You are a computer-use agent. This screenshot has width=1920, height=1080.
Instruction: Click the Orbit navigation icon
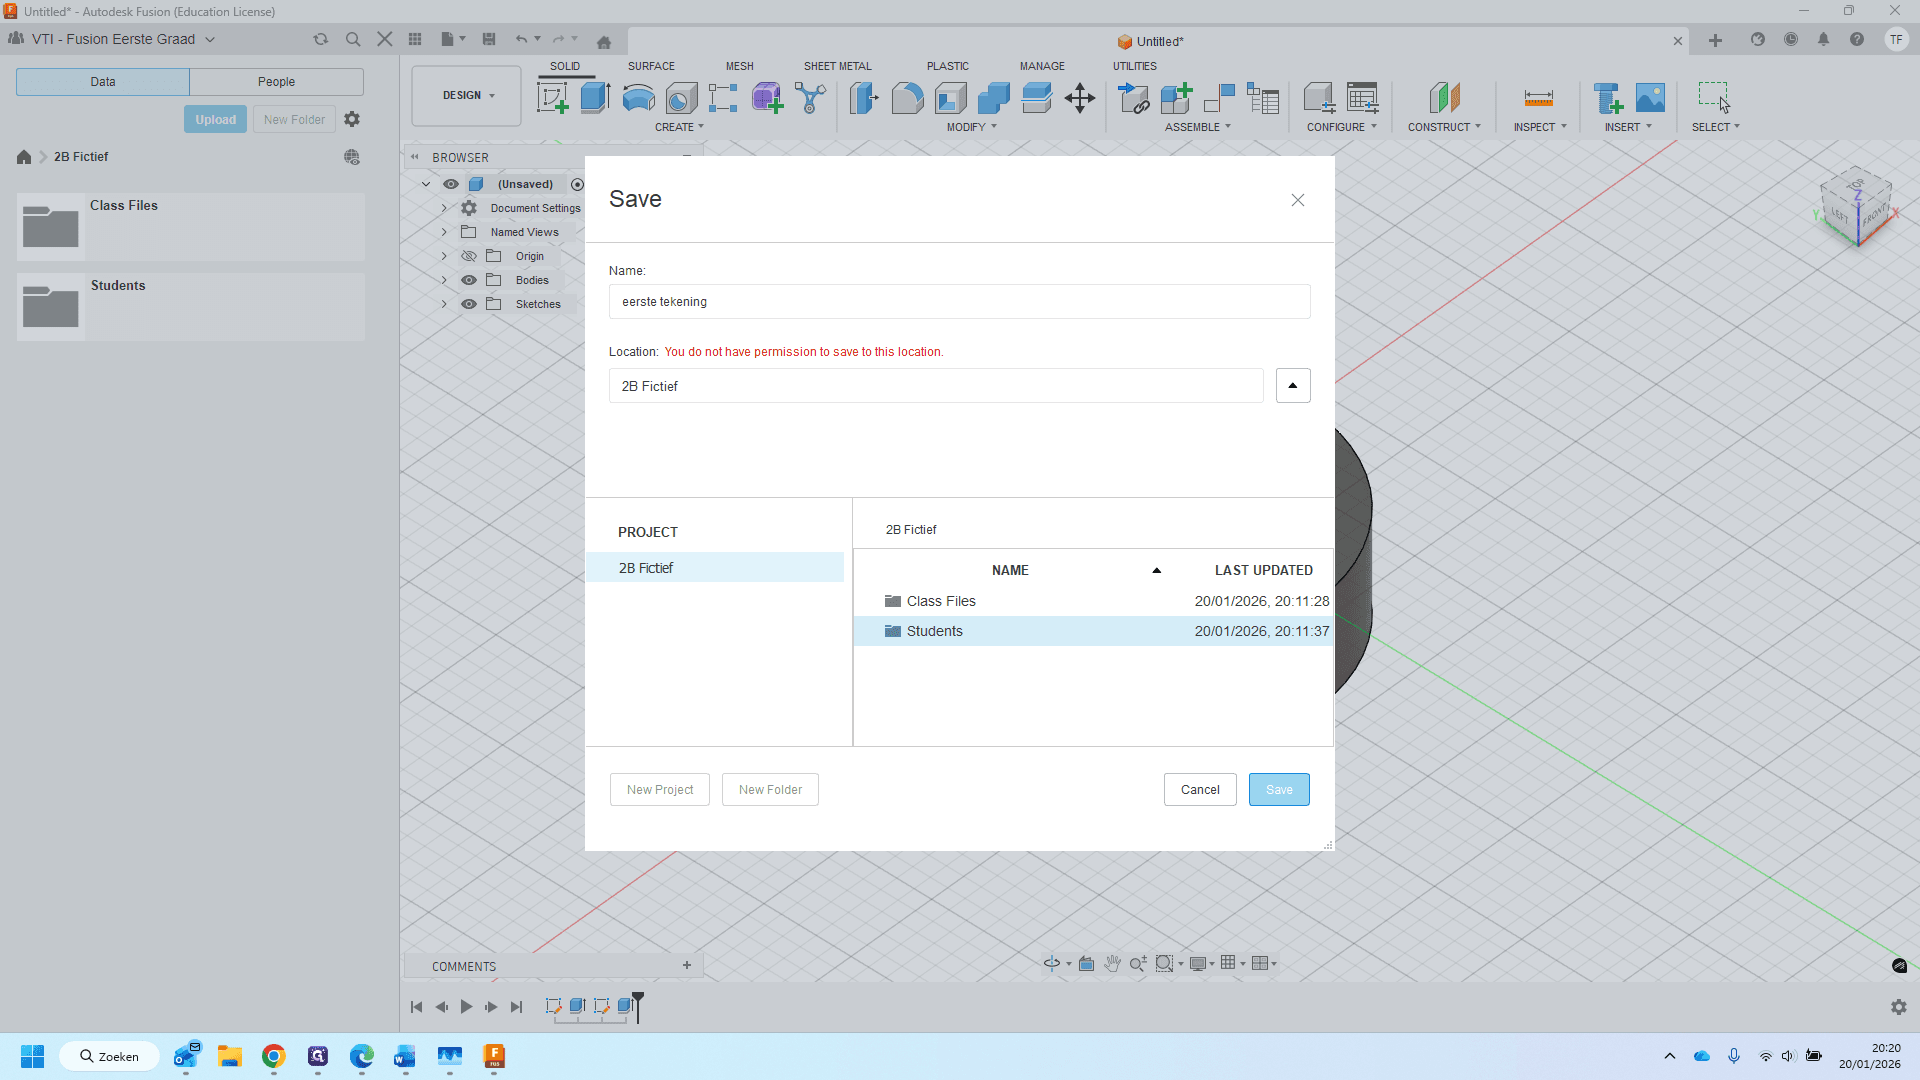pyautogui.click(x=1052, y=963)
